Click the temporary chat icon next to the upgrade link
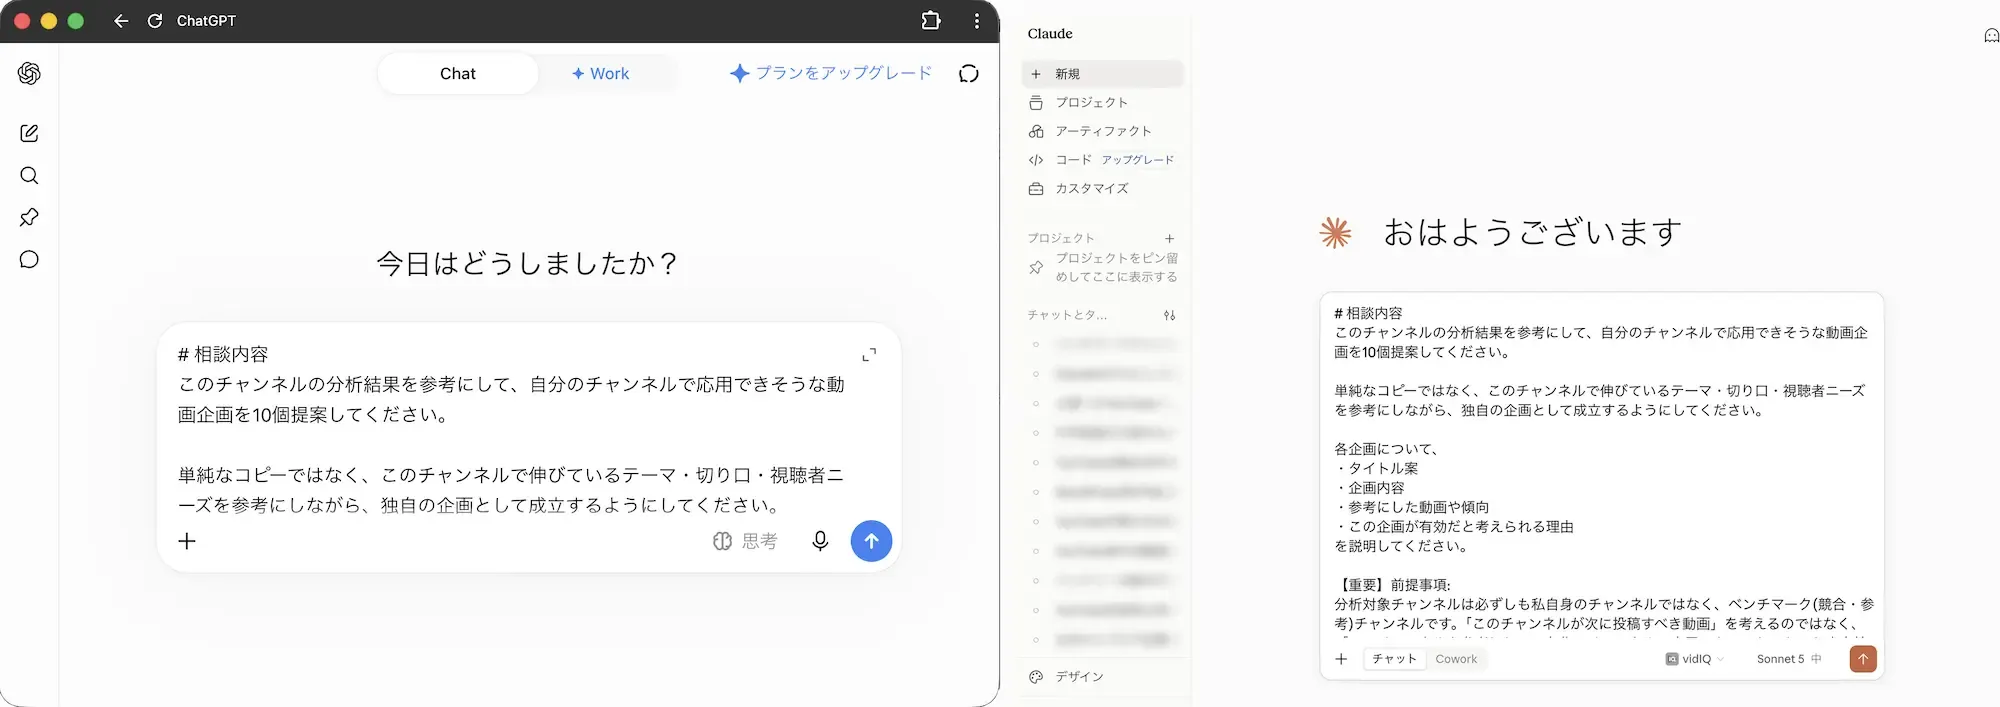Viewport: 2000px width, 707px height. (968, 73)
